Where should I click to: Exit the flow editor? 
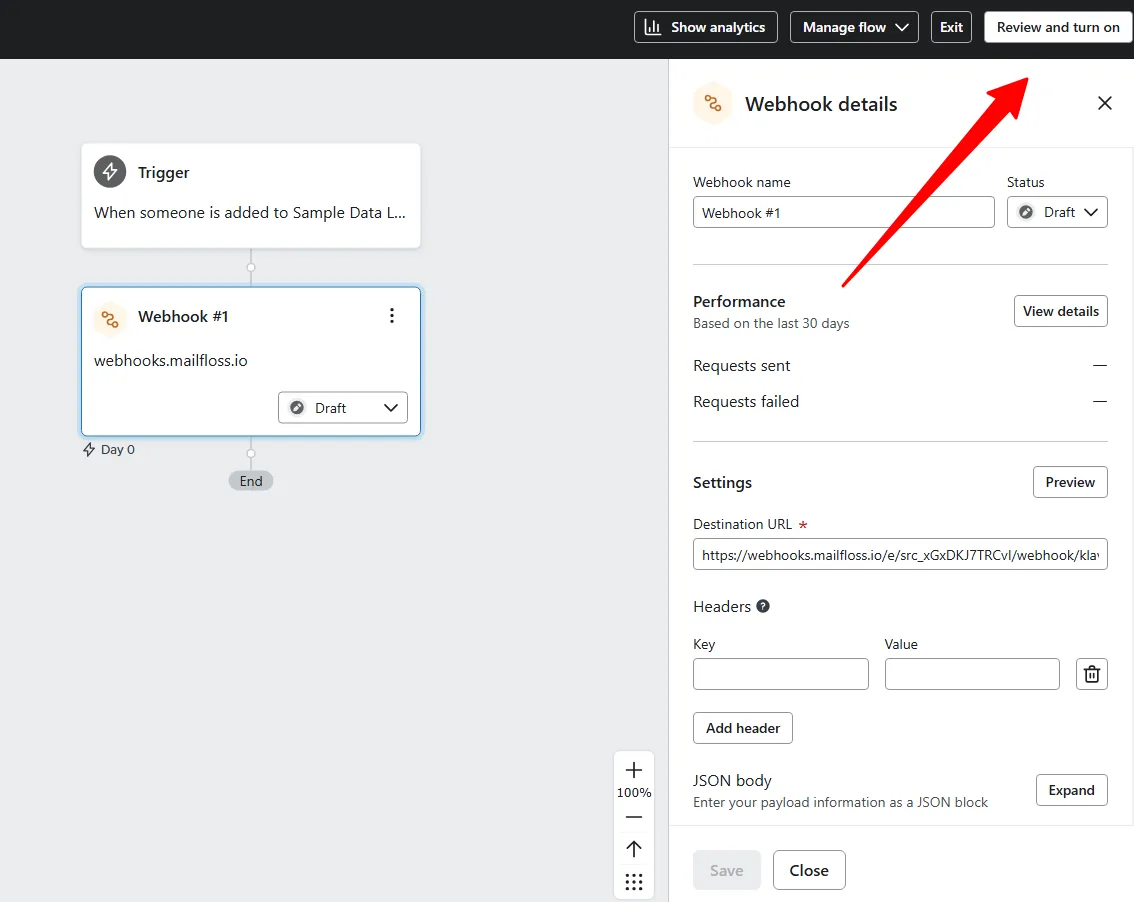click(x=951, y=27)
